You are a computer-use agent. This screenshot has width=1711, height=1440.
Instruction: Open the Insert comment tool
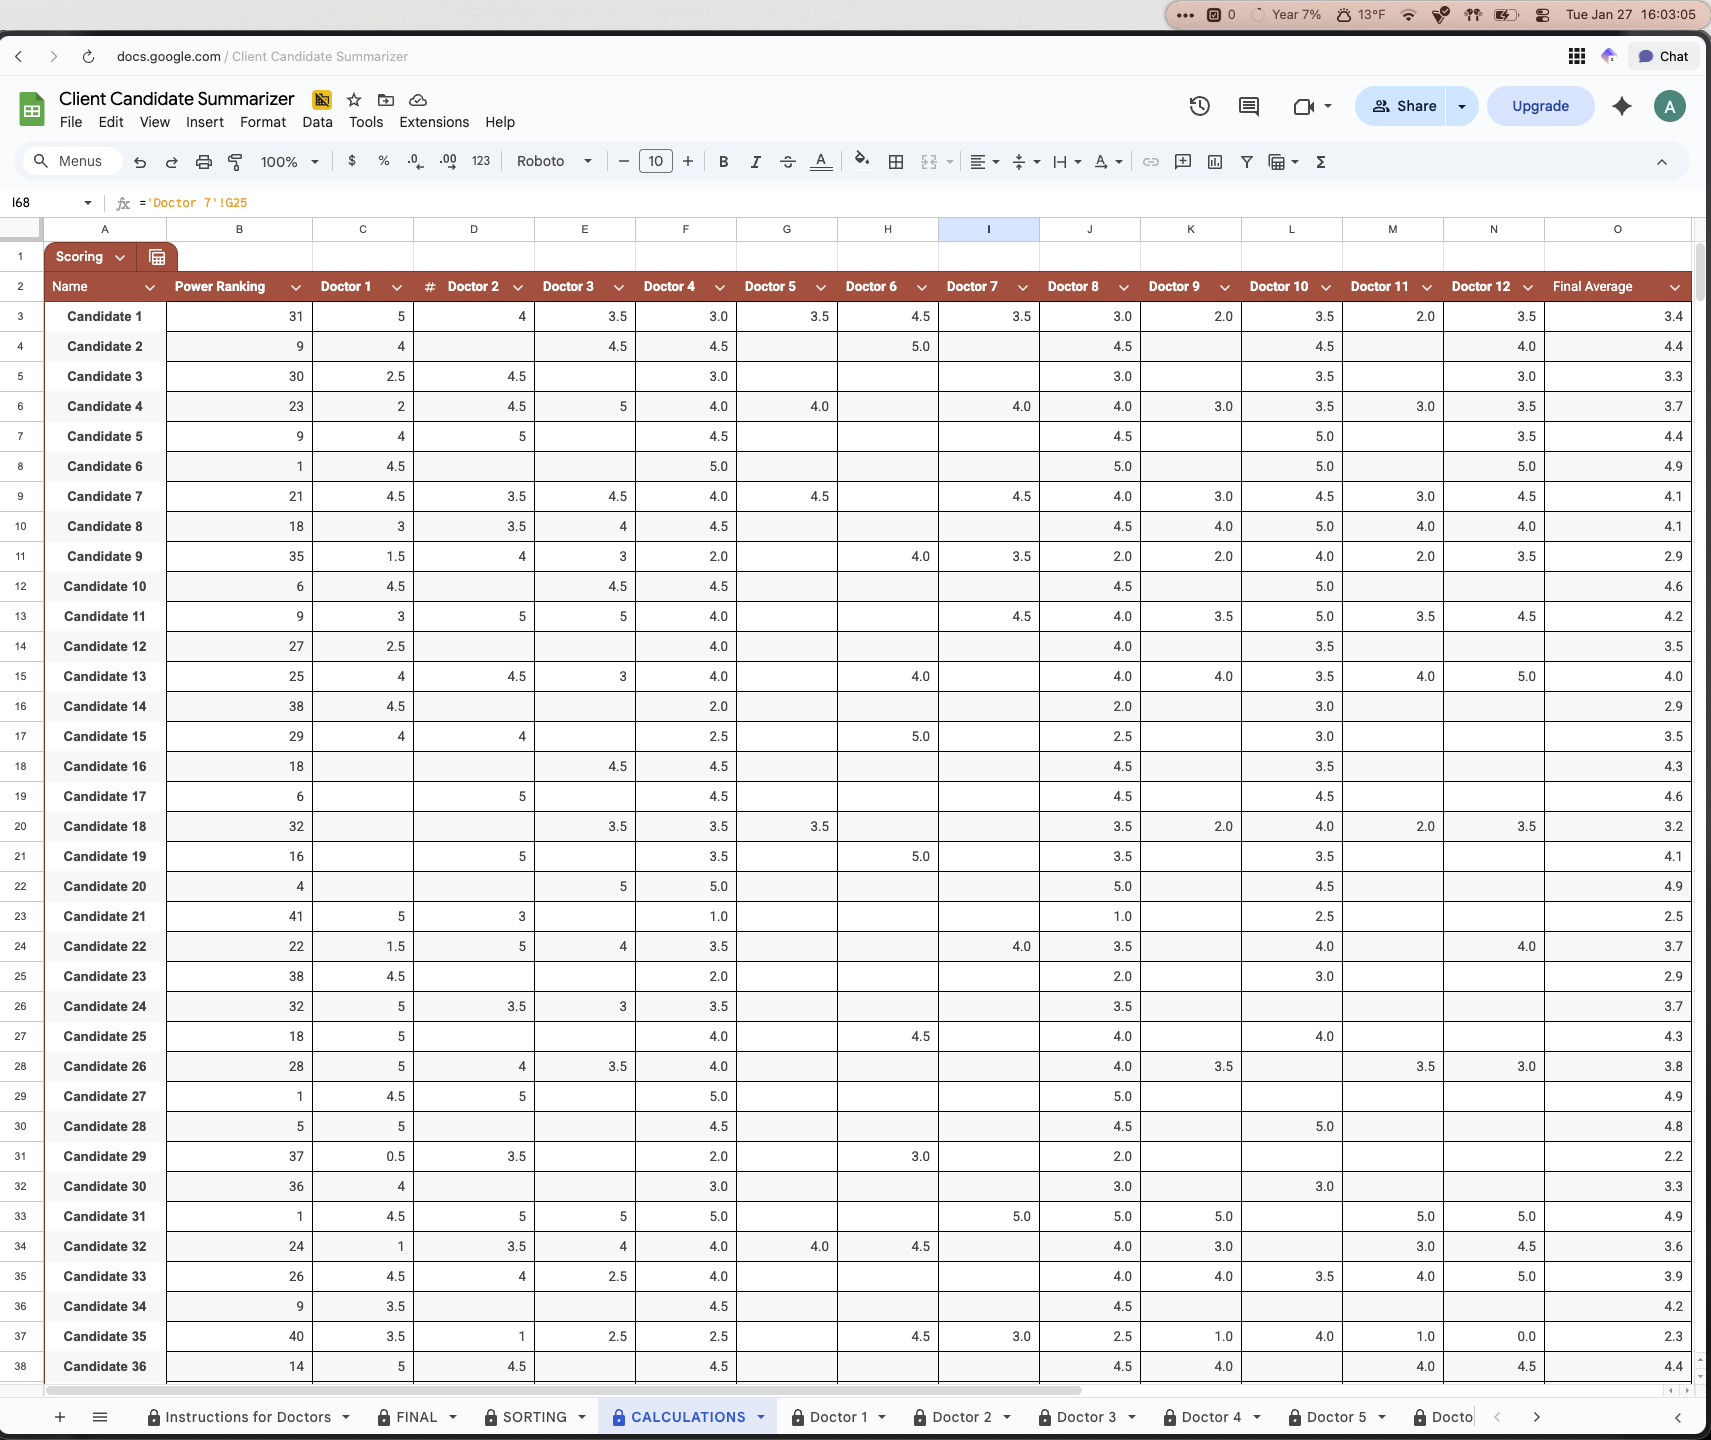click(1183, 161)
